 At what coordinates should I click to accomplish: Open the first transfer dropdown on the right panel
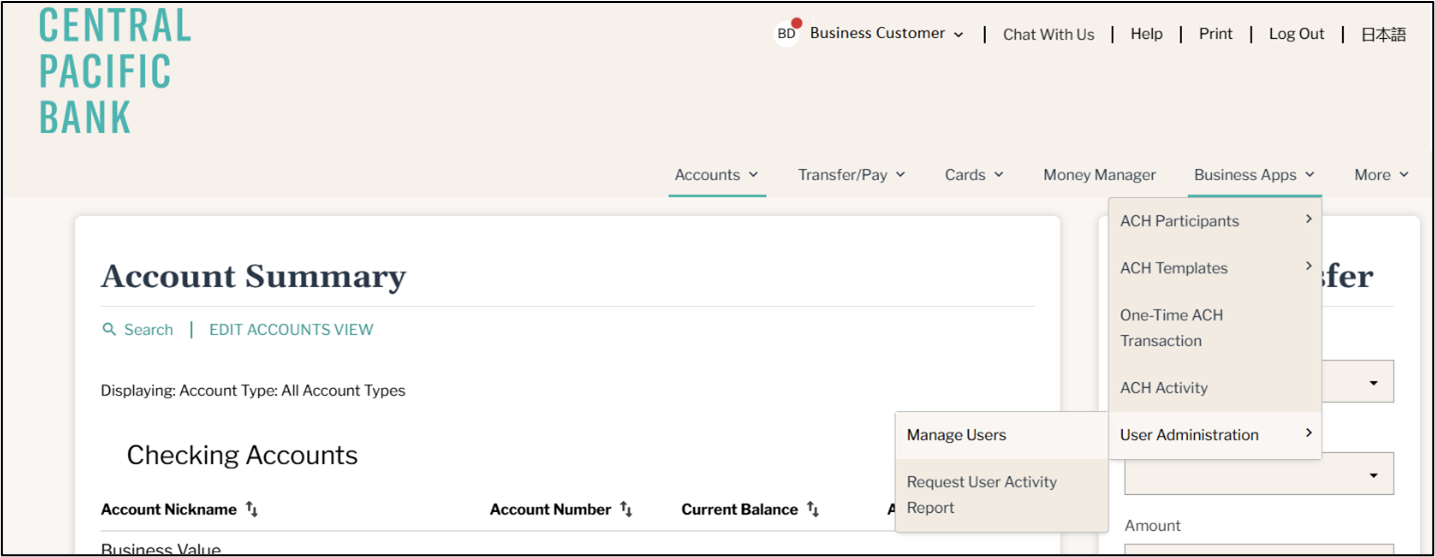point(1259,382)
